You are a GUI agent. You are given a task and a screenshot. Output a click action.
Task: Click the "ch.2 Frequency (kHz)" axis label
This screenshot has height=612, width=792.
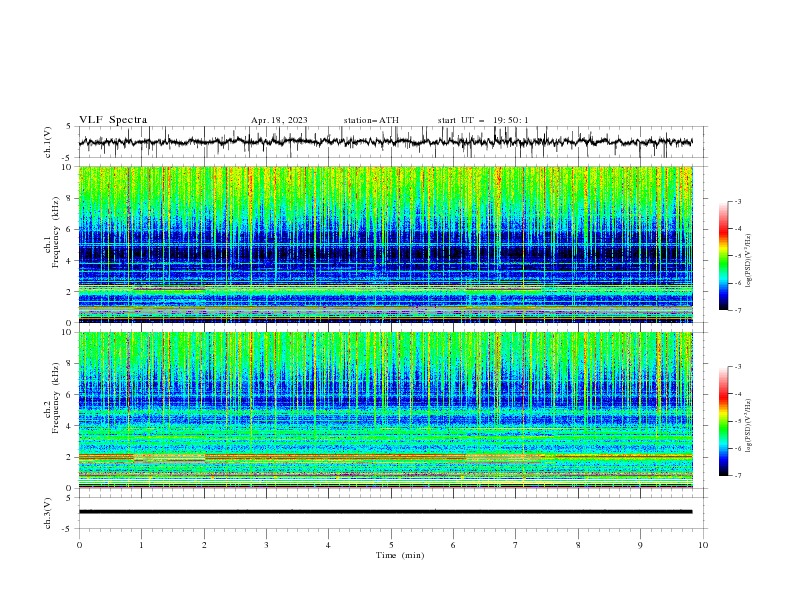[x=51, y=397]
